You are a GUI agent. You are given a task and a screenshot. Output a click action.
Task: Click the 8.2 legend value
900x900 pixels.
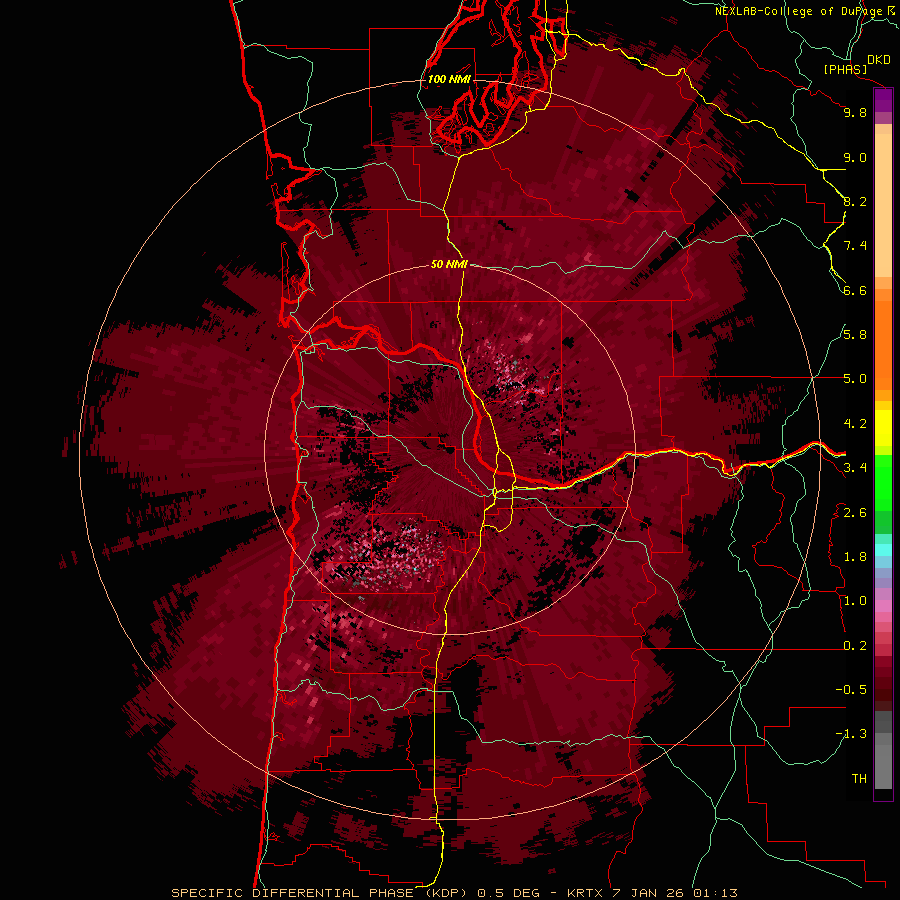click(855, 201)
